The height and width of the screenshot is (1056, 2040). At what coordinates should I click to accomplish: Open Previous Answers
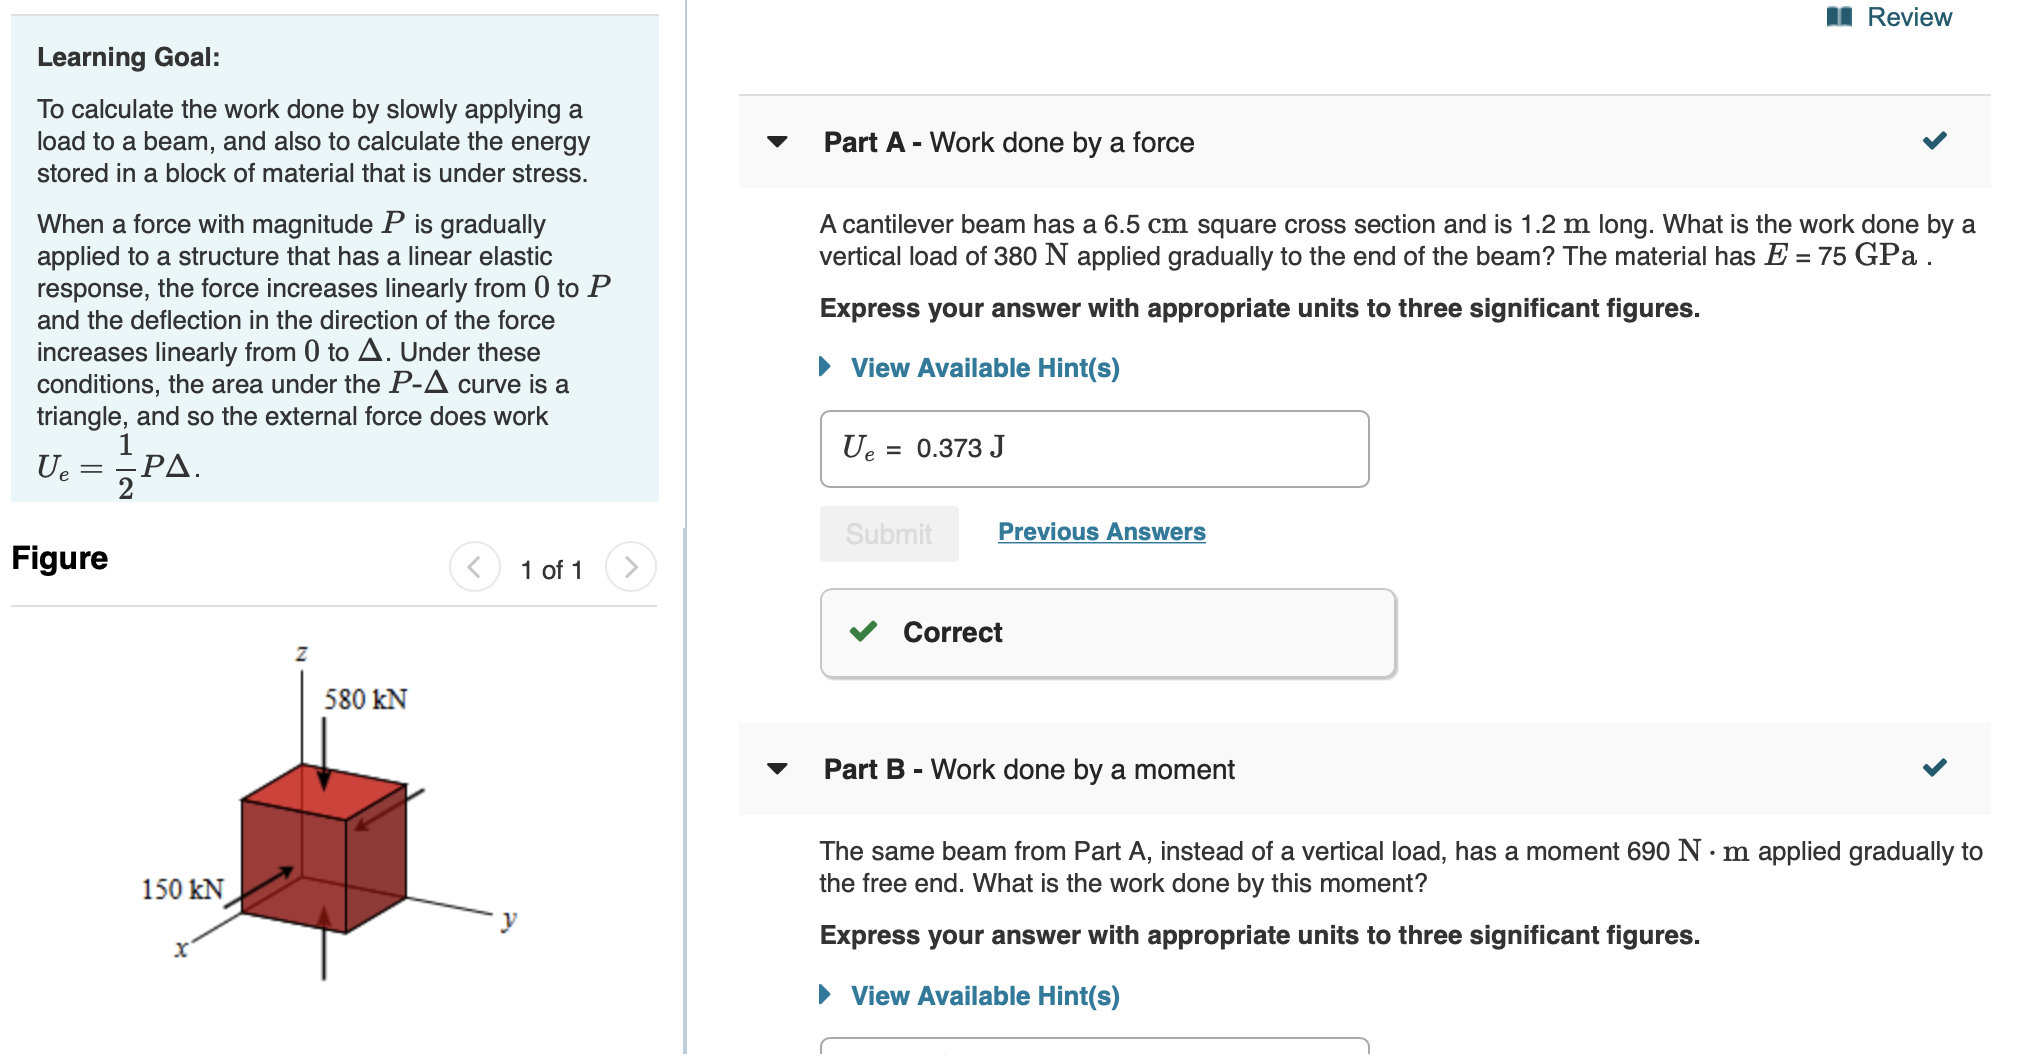[1102, 531]
